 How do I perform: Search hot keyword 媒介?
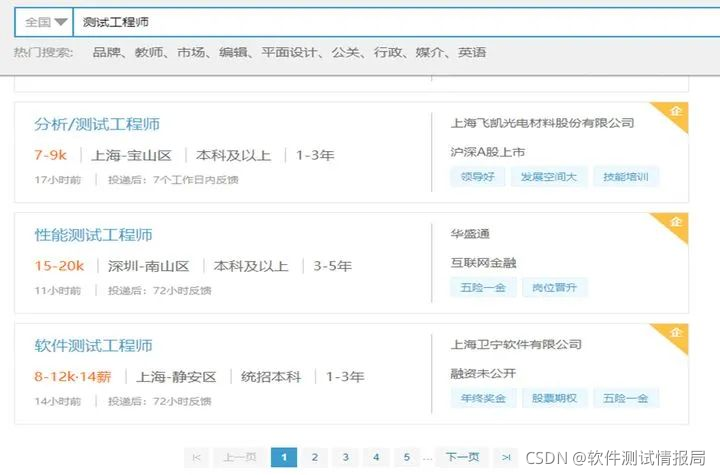click(x=430, y=52)
